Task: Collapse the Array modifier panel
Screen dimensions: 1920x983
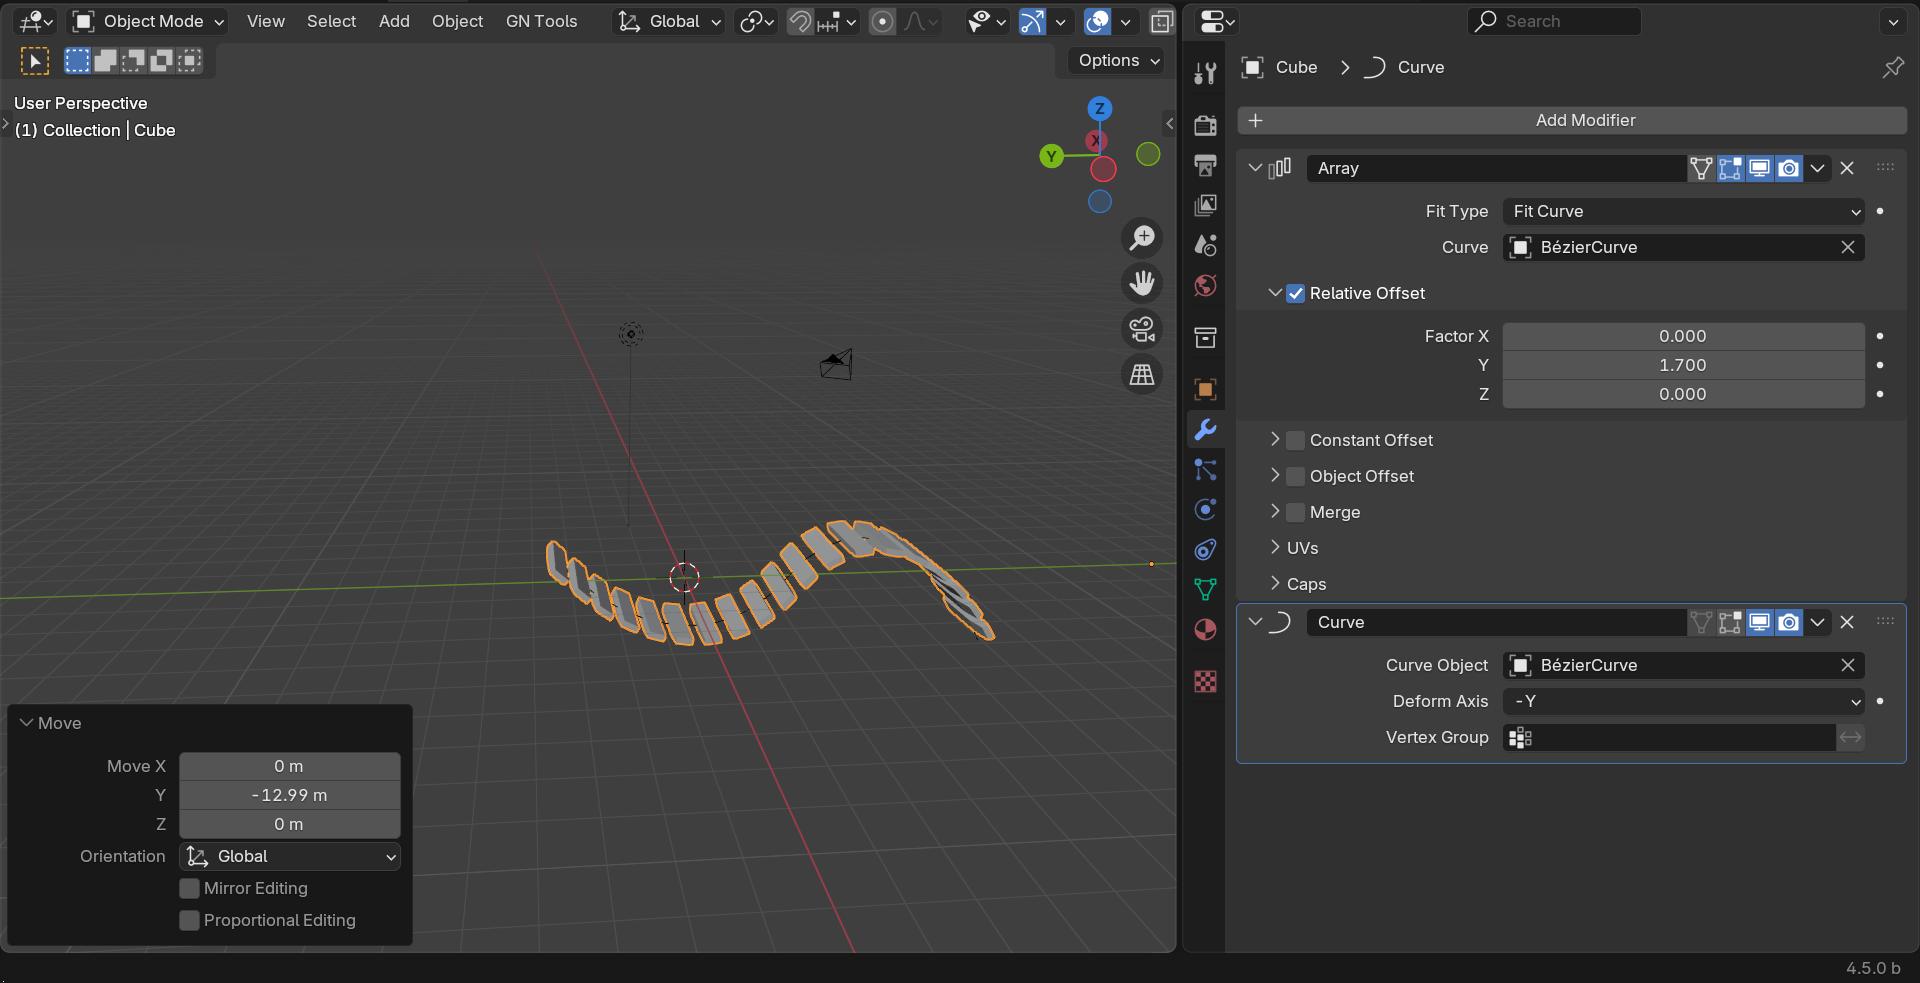Action: click(x=1255, y=168)
